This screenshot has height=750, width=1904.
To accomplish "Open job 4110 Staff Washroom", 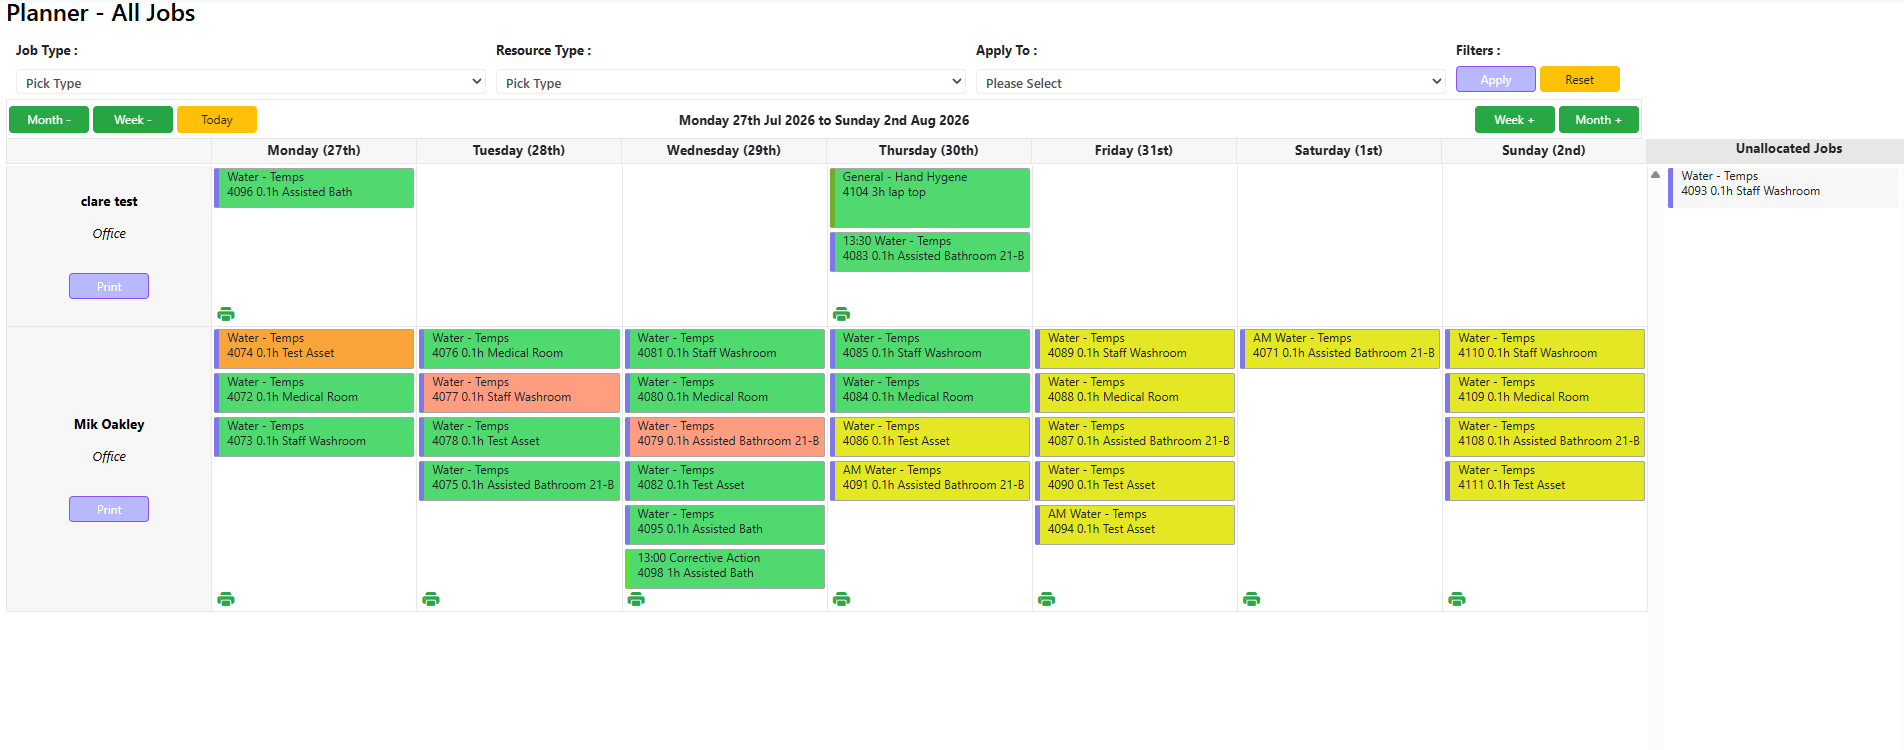I will (1544, 349).
